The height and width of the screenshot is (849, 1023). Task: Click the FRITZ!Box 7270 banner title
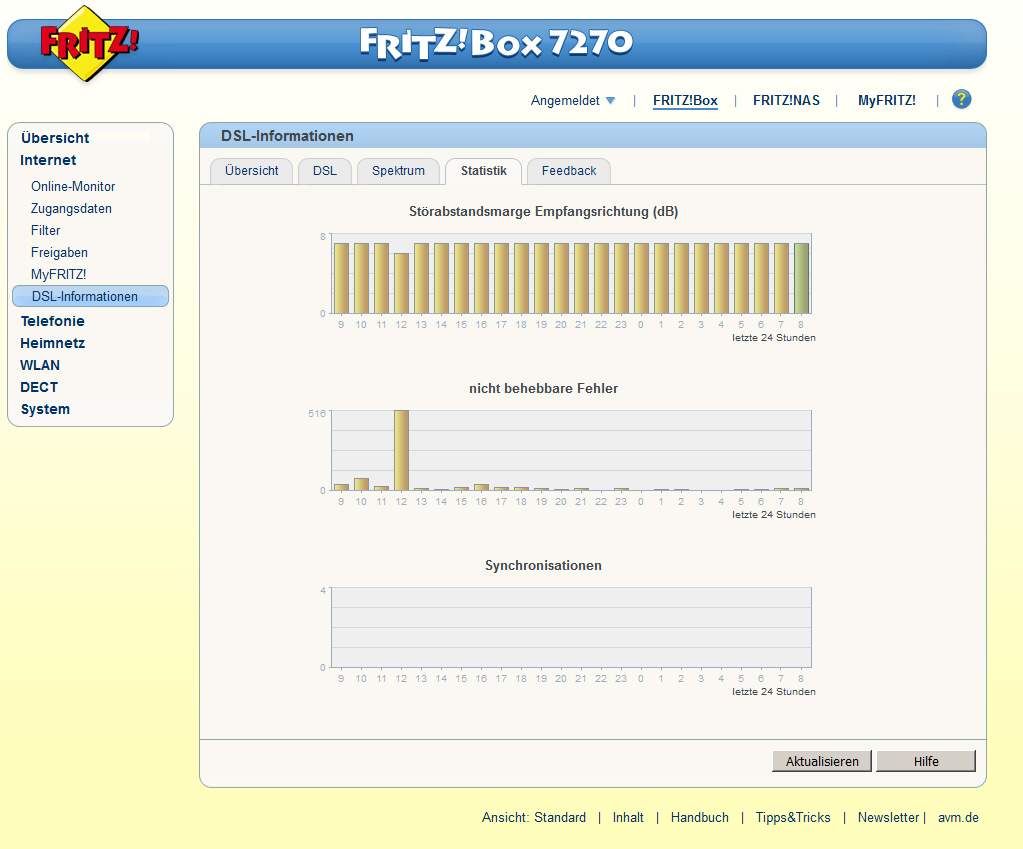tap(496, 43)
